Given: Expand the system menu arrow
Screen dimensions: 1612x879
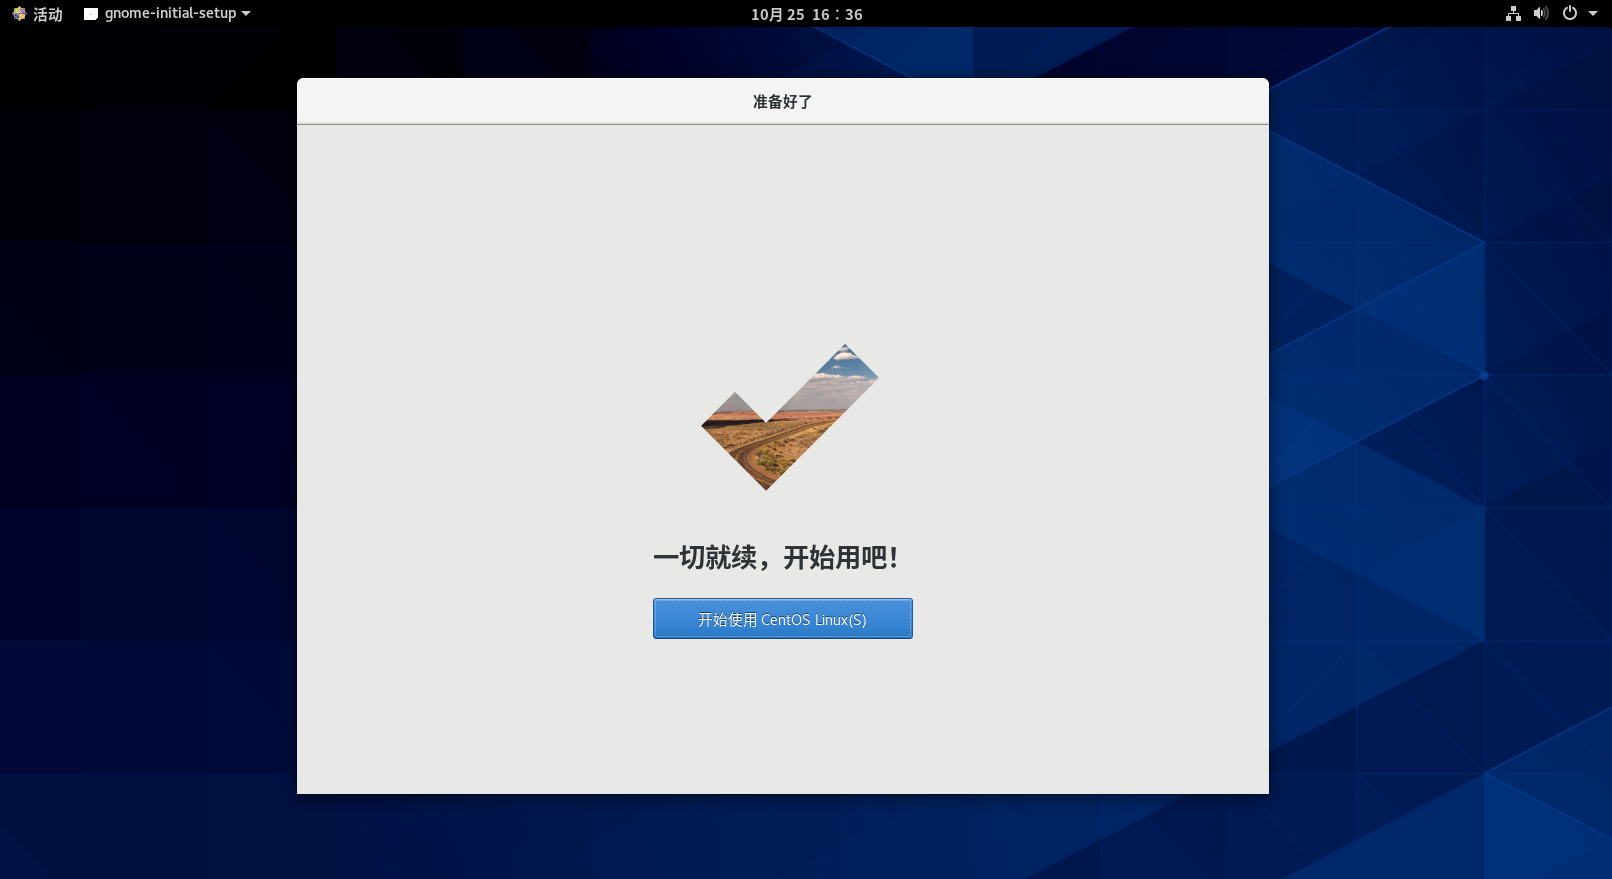Looking at the screenshot, I should click(x=1593, y=14).
